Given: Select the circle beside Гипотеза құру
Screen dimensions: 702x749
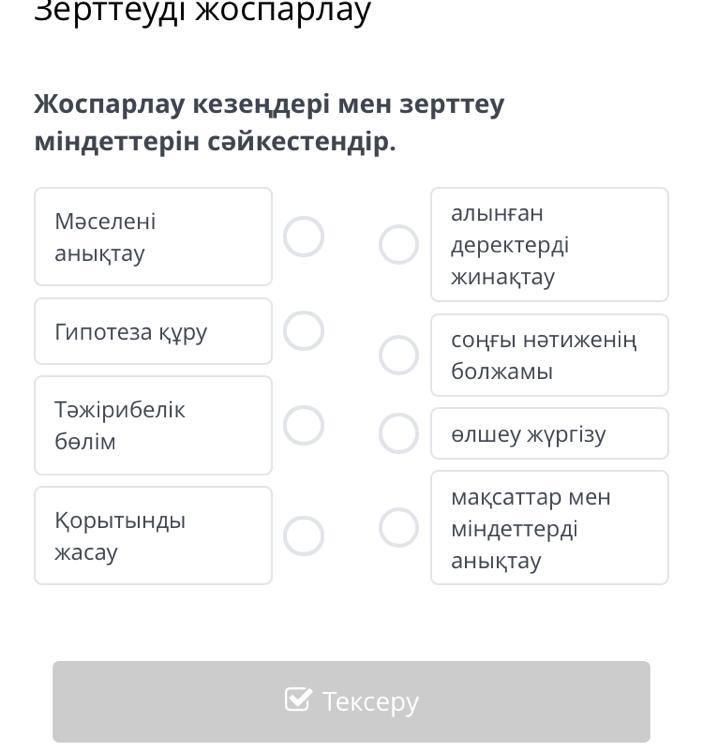Looking at the screenshot, I should tap(303, 331).
